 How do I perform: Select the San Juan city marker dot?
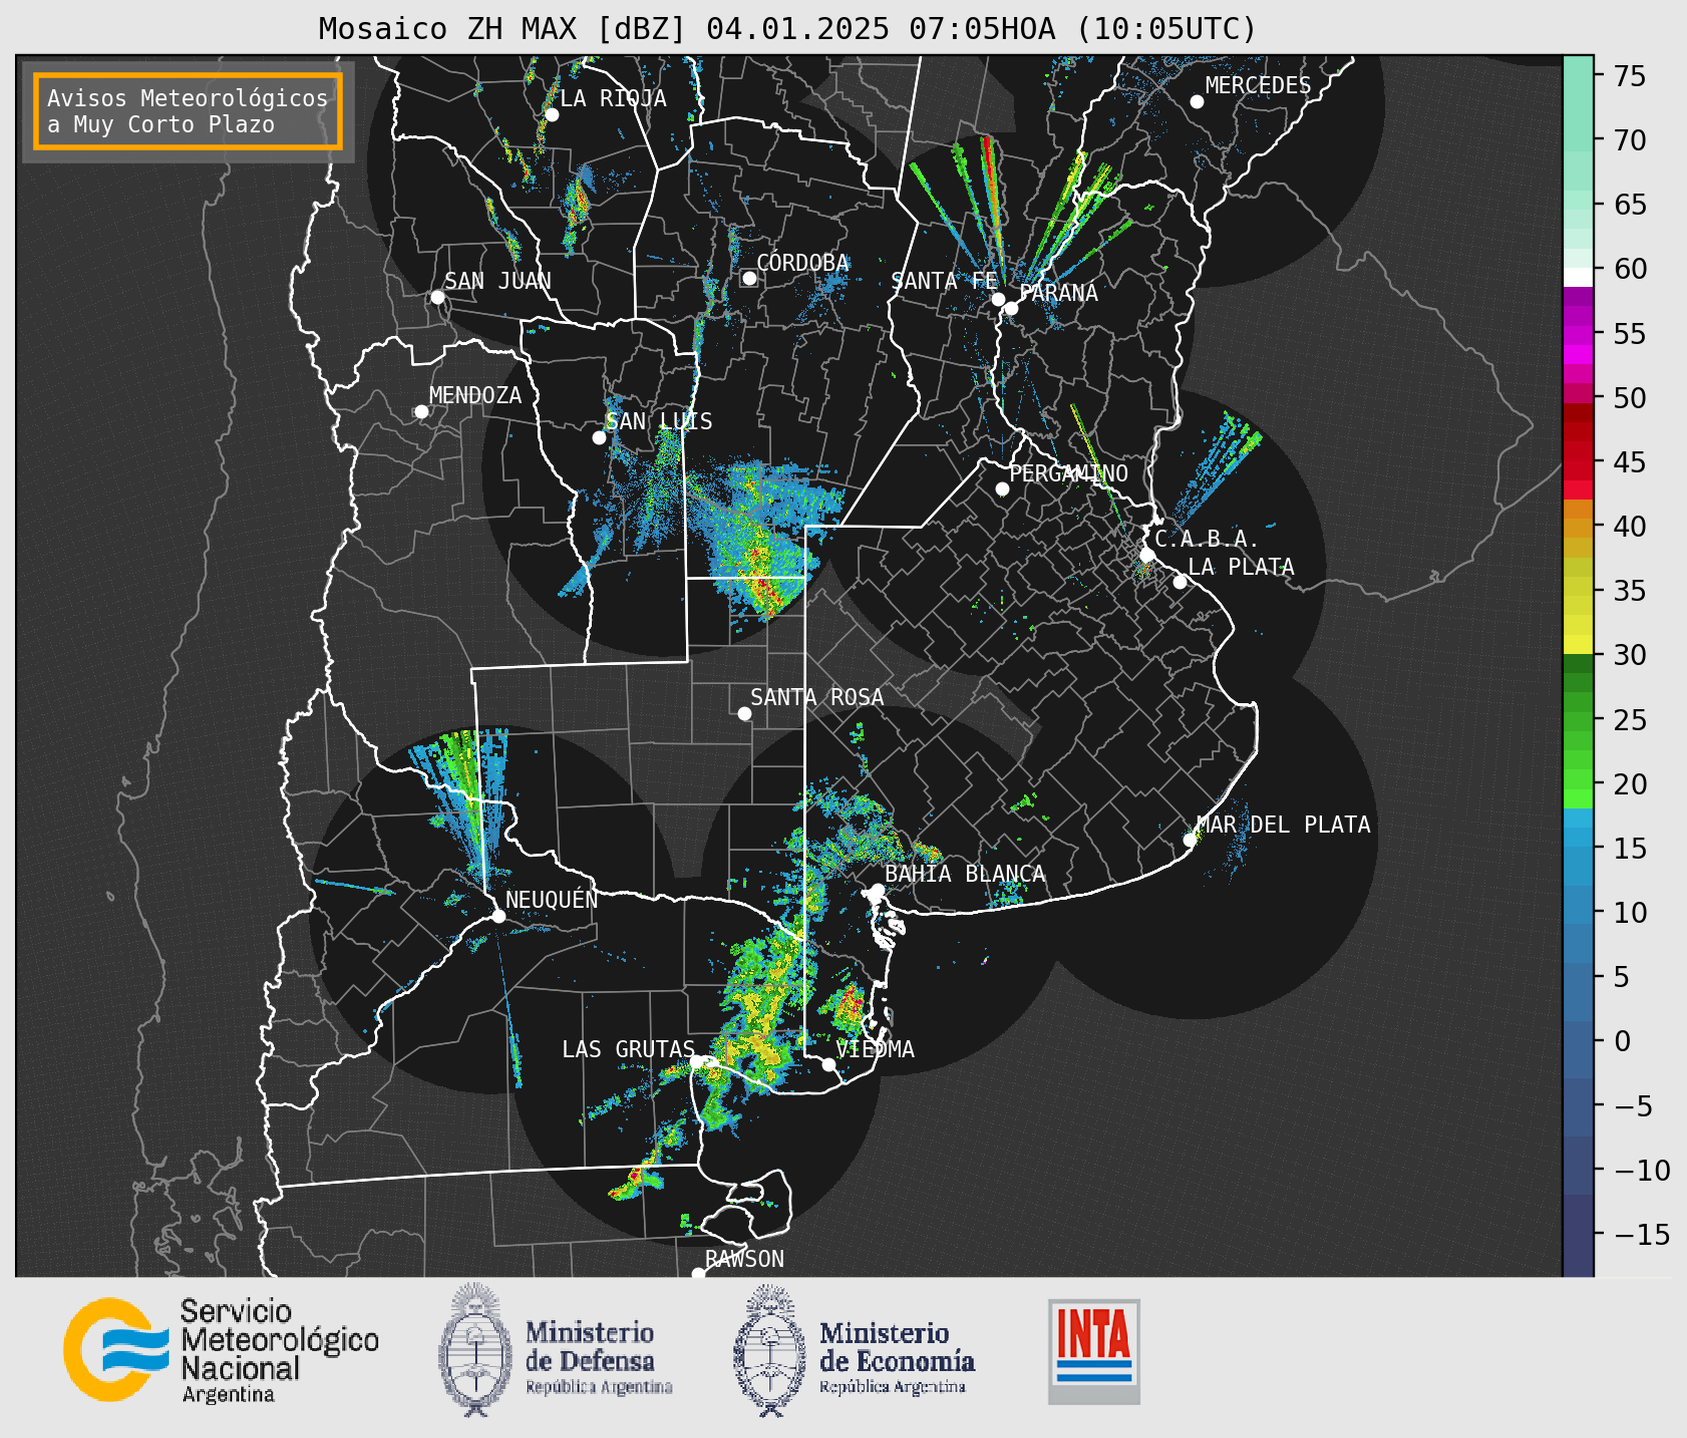pyautogui.click(x=437, y=297)
